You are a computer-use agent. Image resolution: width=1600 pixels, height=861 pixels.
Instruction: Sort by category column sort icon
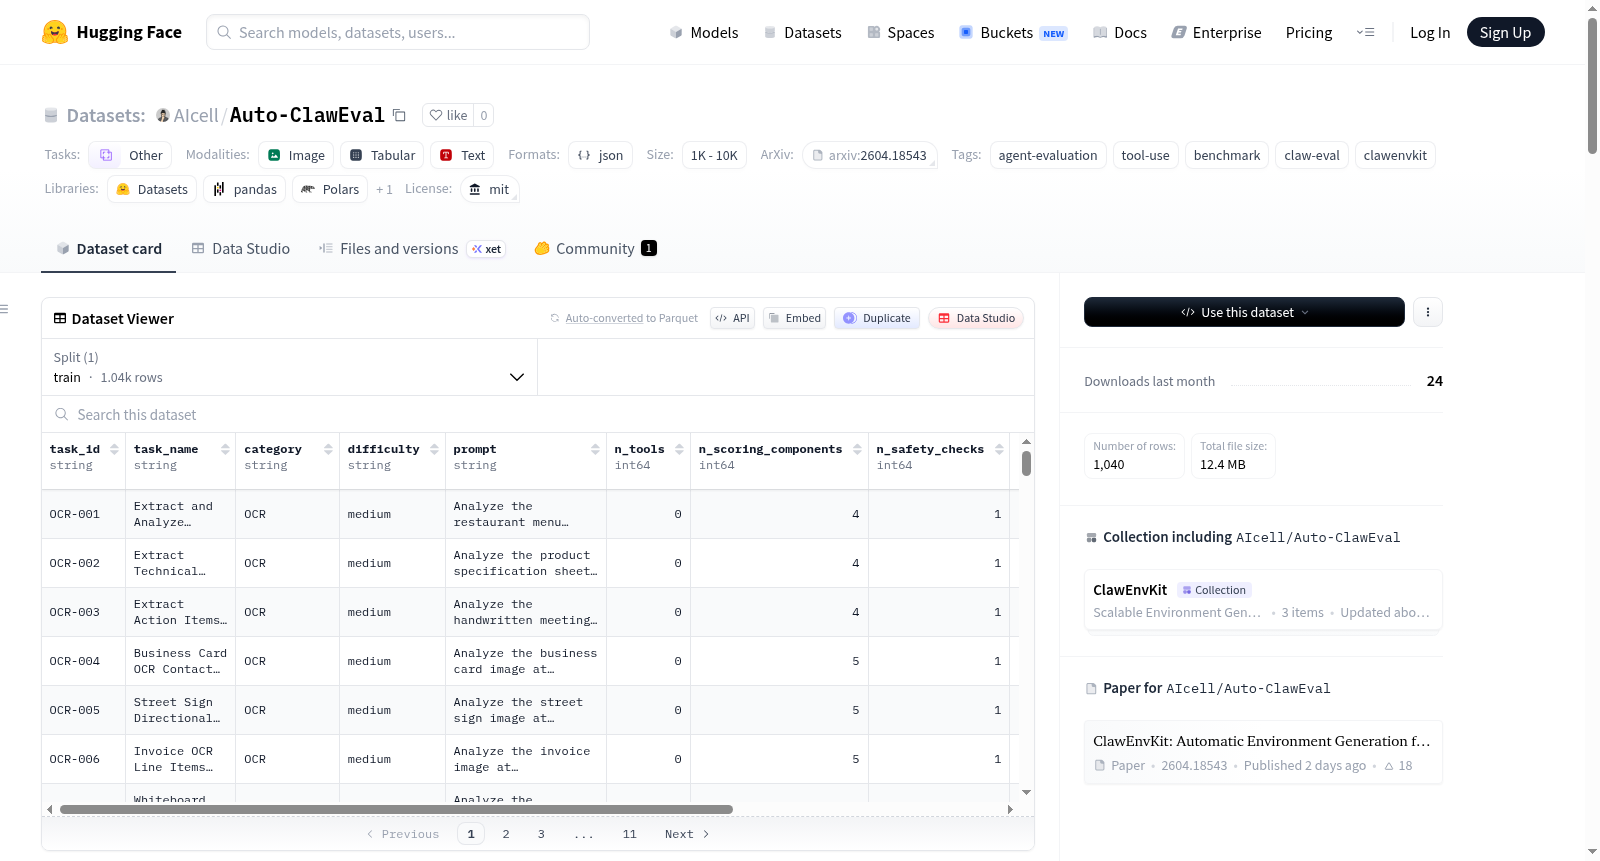tap(328, 449)
